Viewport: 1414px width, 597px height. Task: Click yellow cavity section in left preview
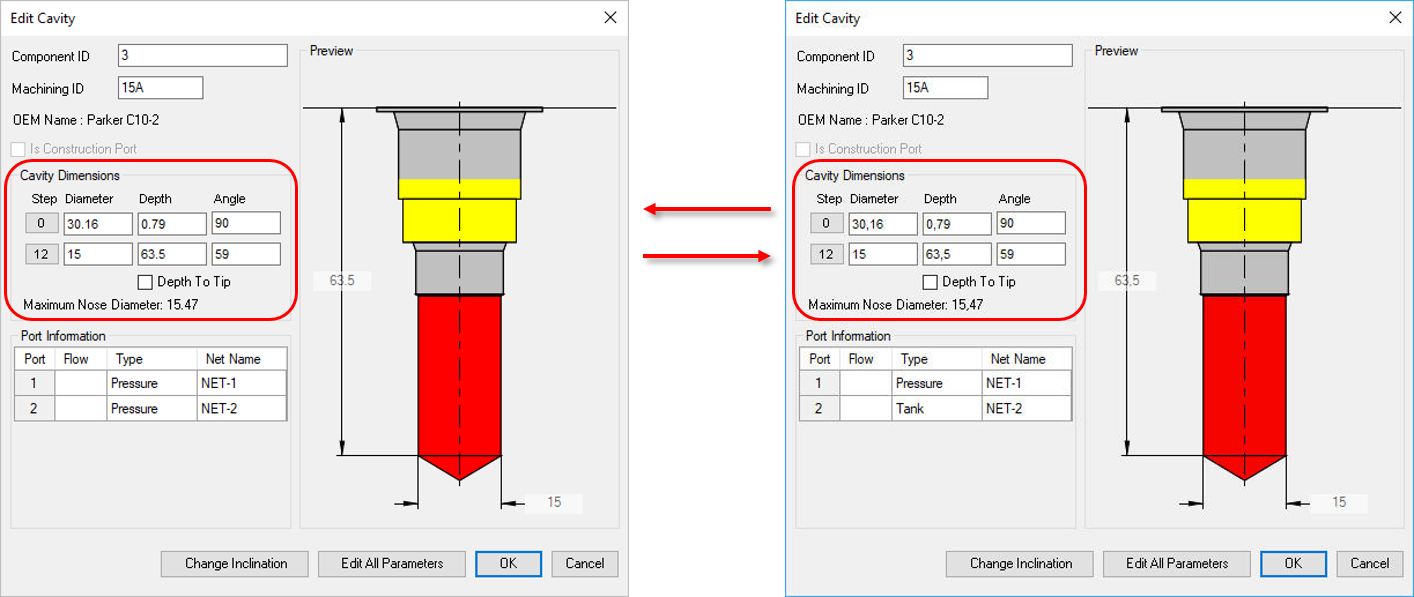[459, 212]
